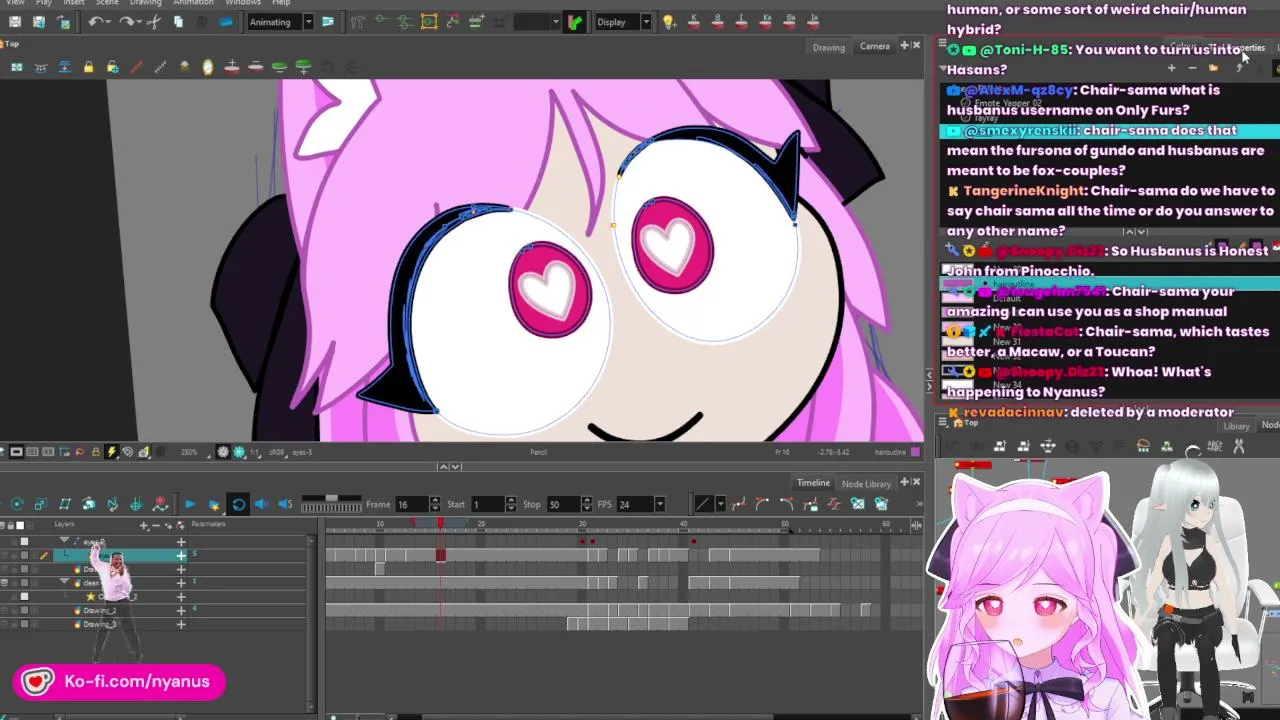This screenshot has height=720, width=1280.
Task: Click the sound scrubbing icon in Timeline toolbar
Action: pos(285,504)
